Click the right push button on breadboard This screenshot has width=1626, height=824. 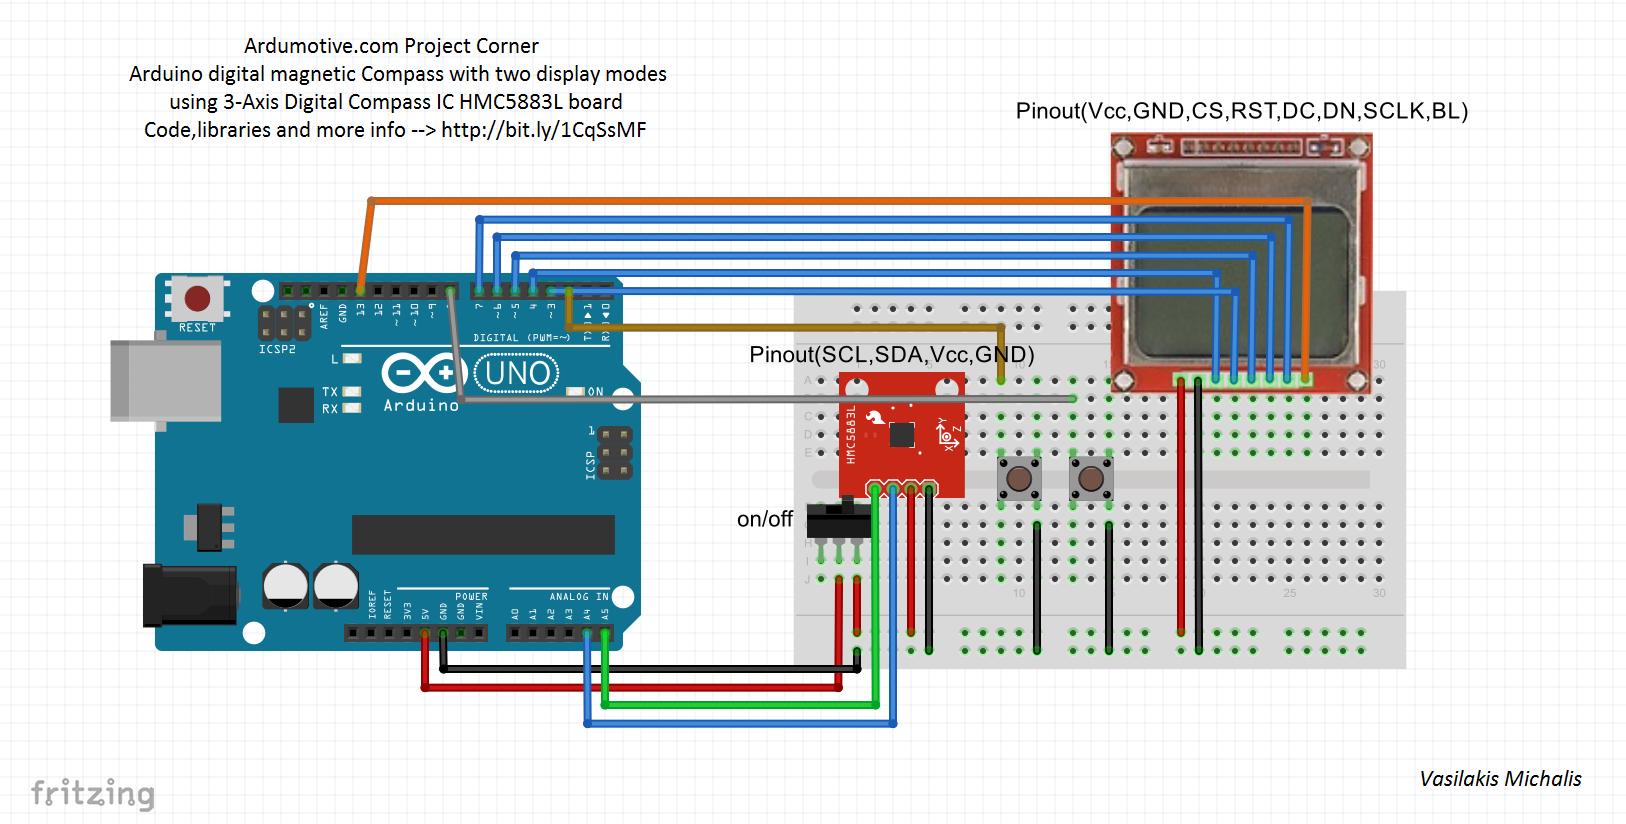1091,479
